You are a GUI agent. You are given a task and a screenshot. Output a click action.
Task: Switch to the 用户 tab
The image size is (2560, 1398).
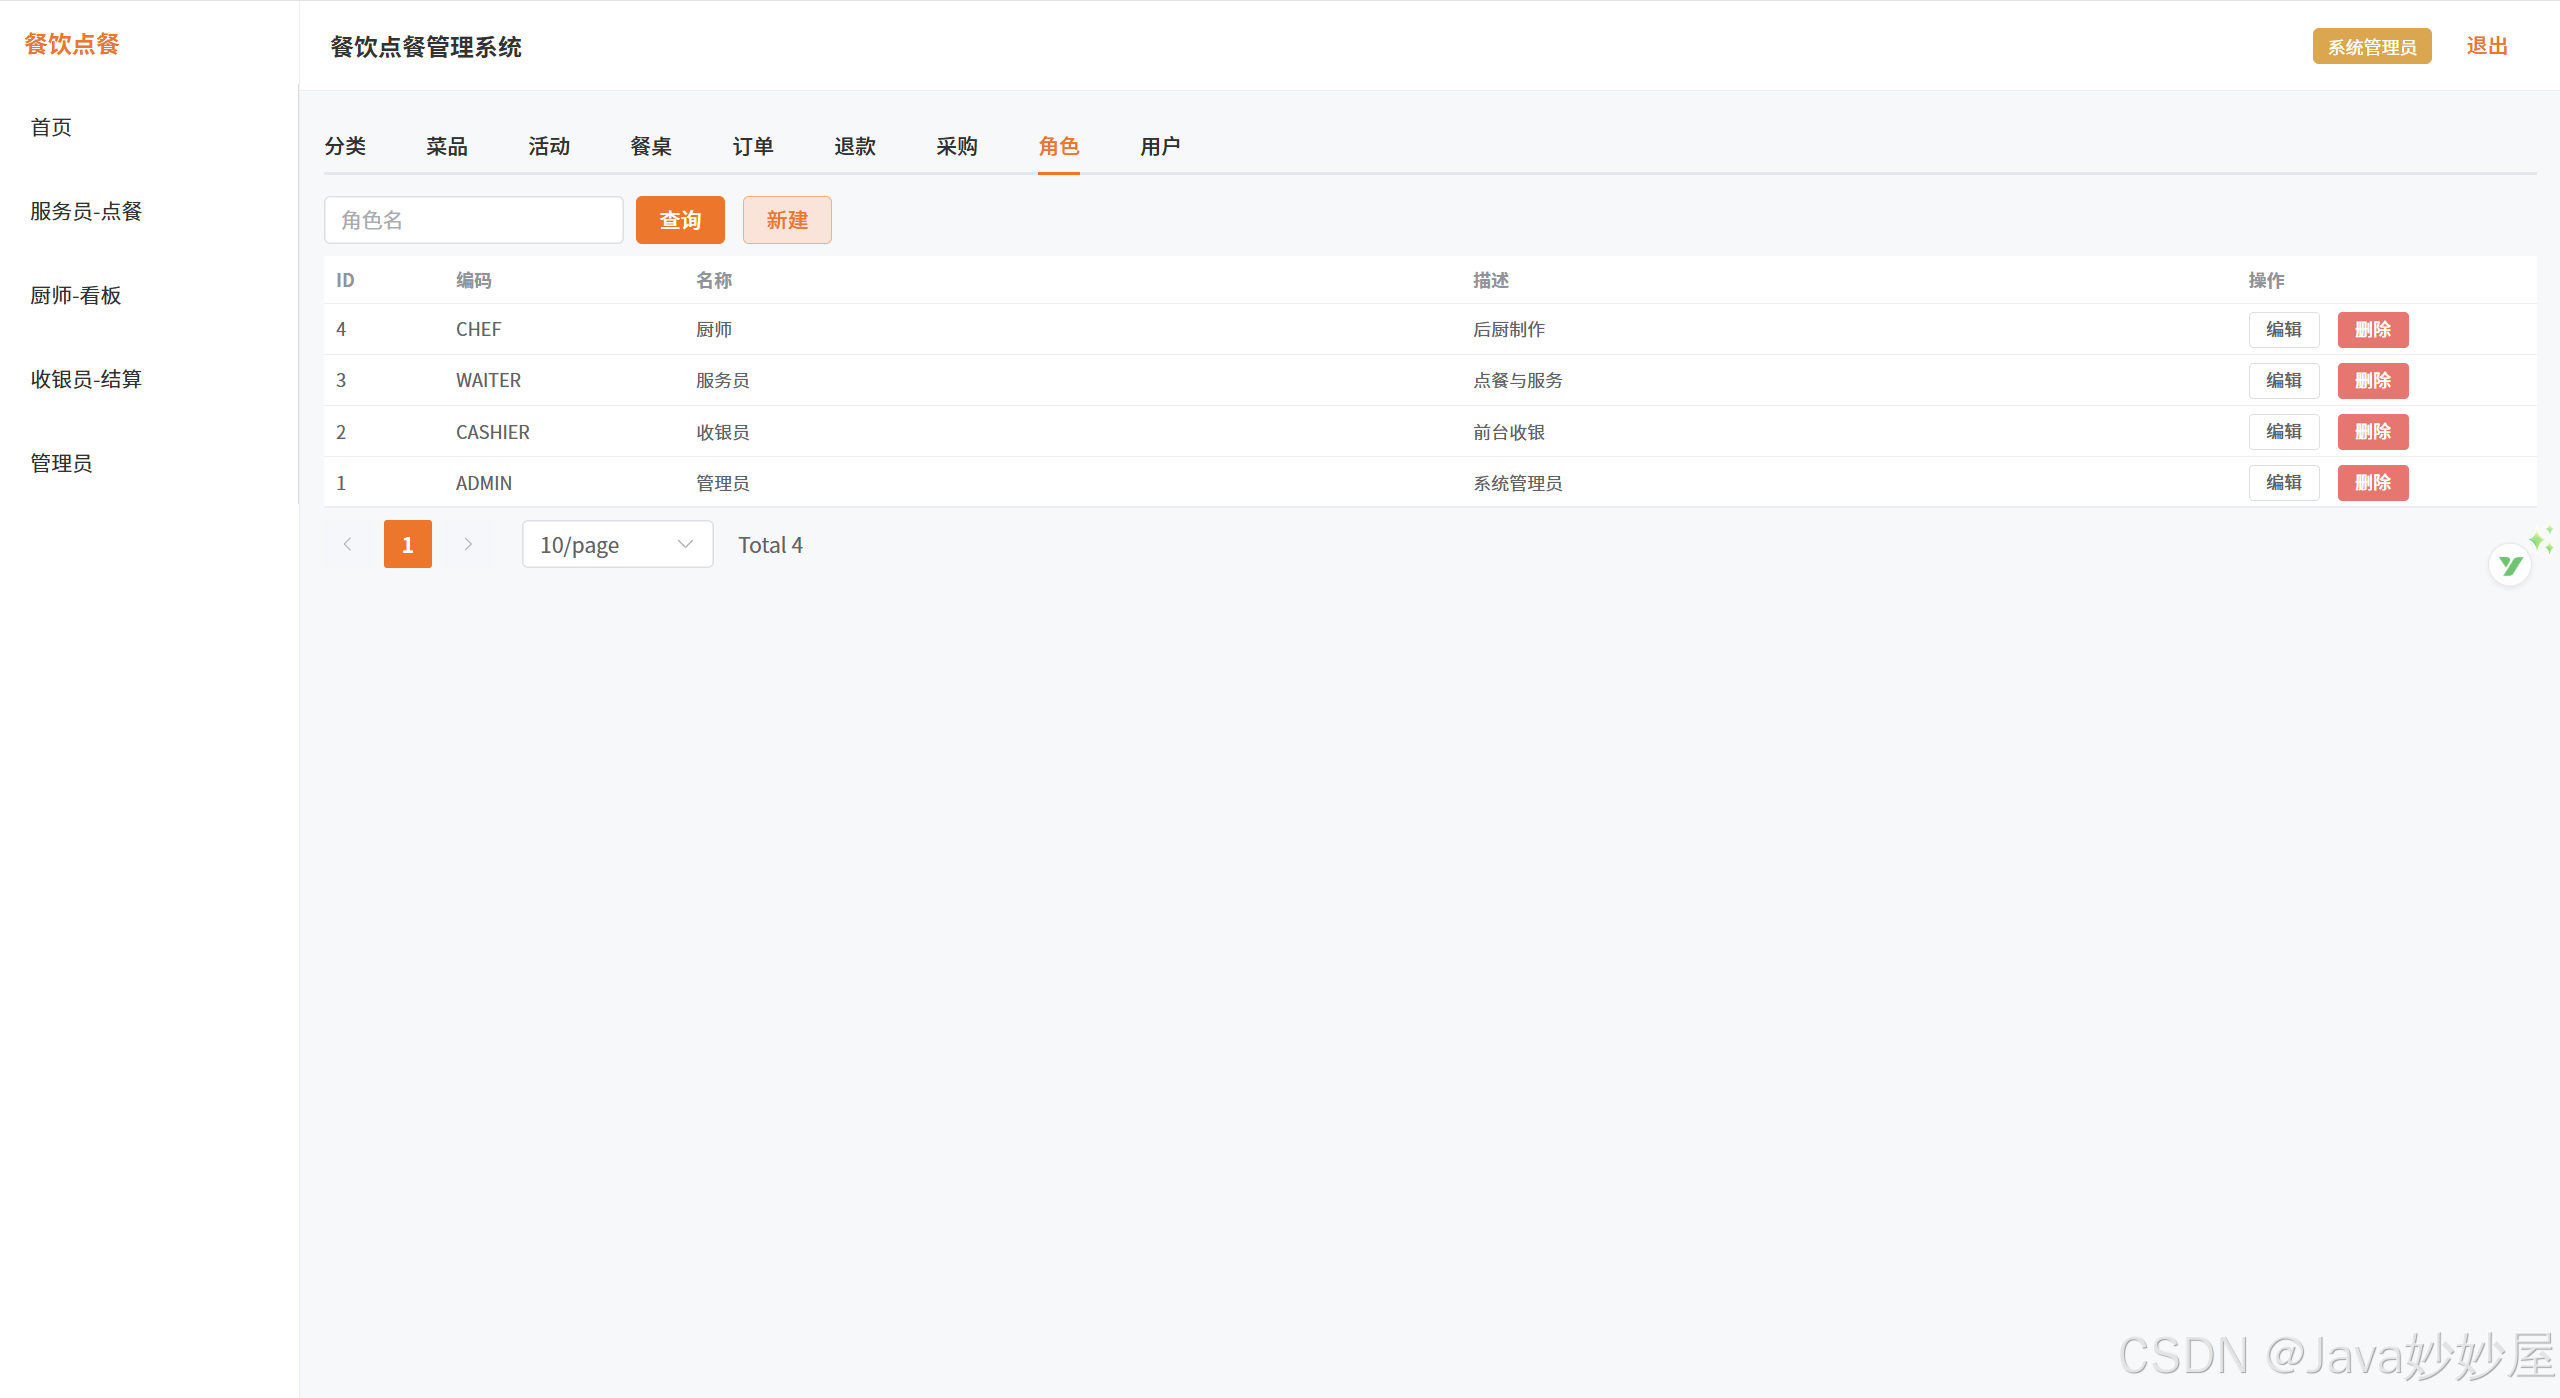point(1160,146)
